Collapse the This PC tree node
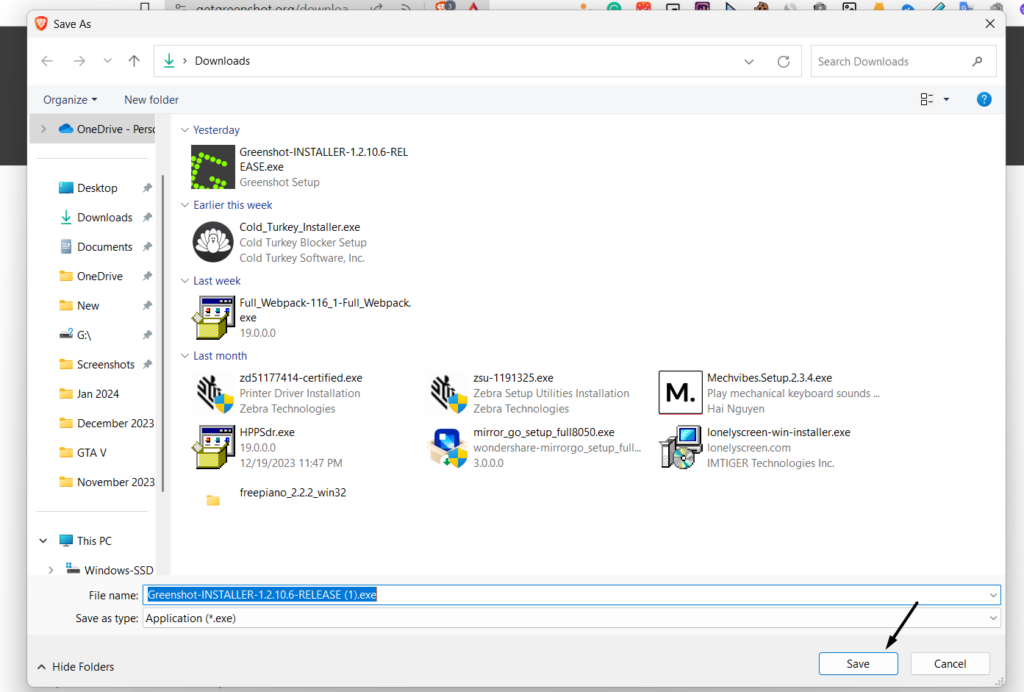This screenshot has width=1024, height=692. pyautogui.click(x=43, y=541)
